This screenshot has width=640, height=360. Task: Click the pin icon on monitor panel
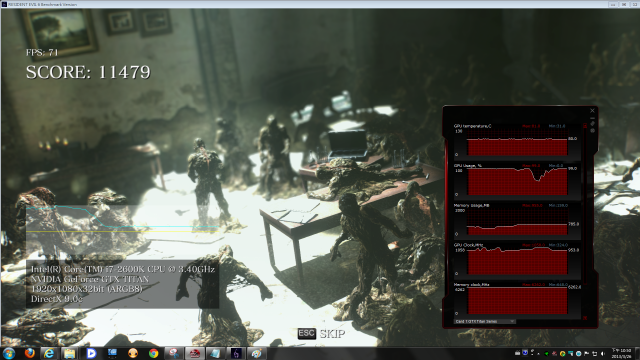coord(592,124)
